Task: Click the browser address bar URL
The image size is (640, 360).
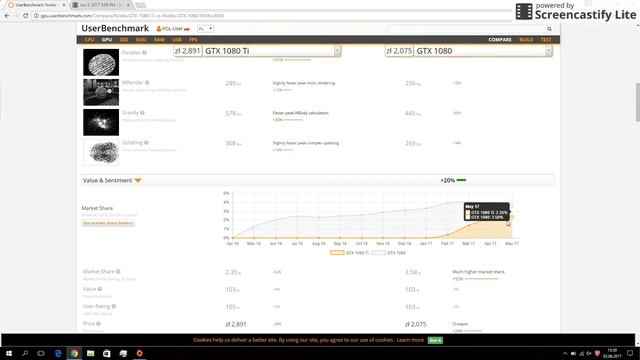Action: click(x=132, y=16)
